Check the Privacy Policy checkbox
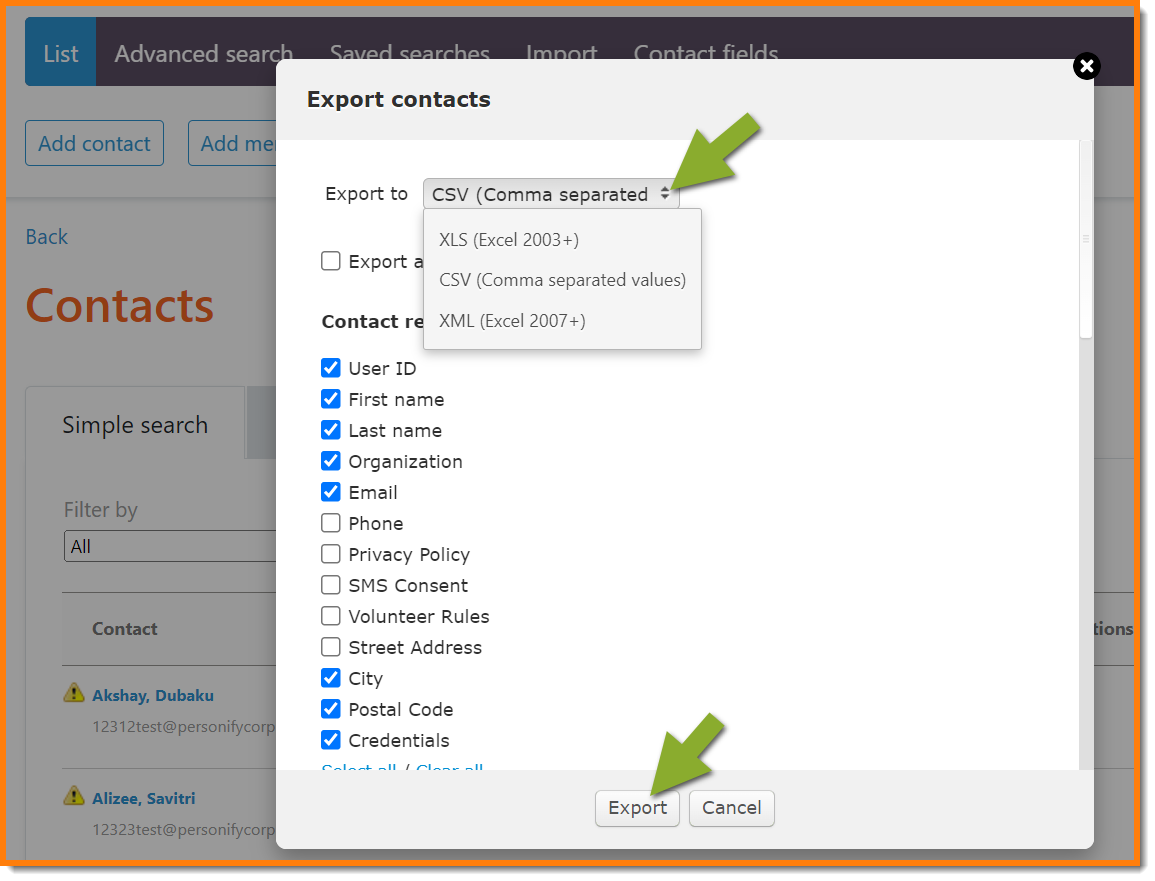1155x881 pixels. click(331, 553)
